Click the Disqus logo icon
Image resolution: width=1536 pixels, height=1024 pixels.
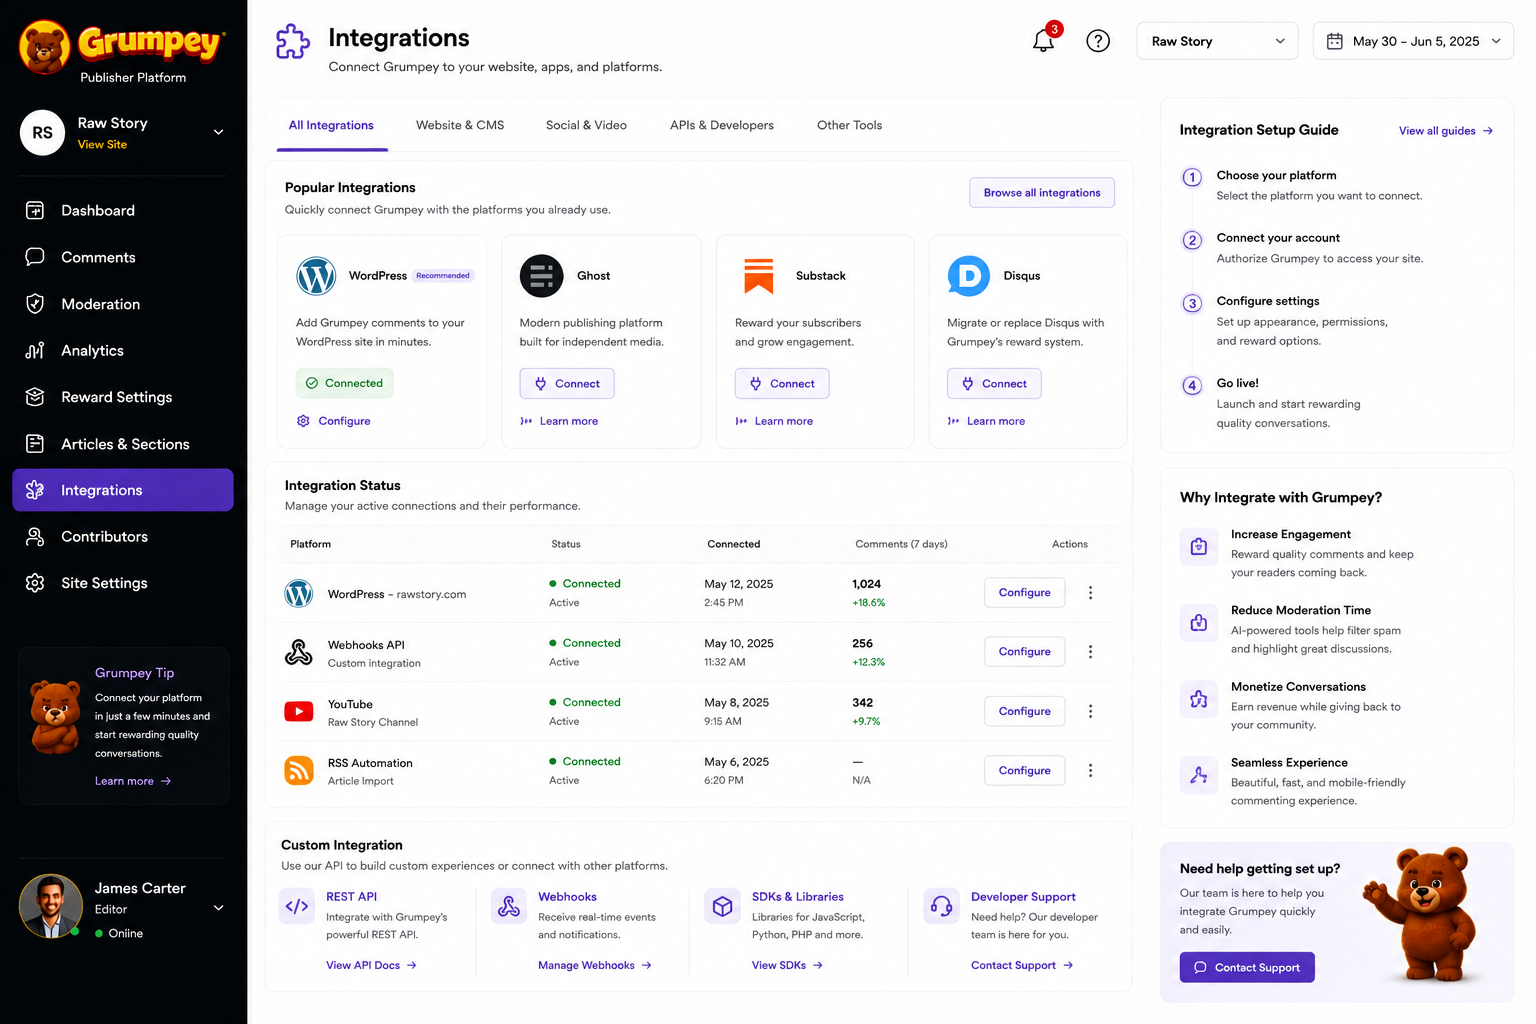(968, 276)
